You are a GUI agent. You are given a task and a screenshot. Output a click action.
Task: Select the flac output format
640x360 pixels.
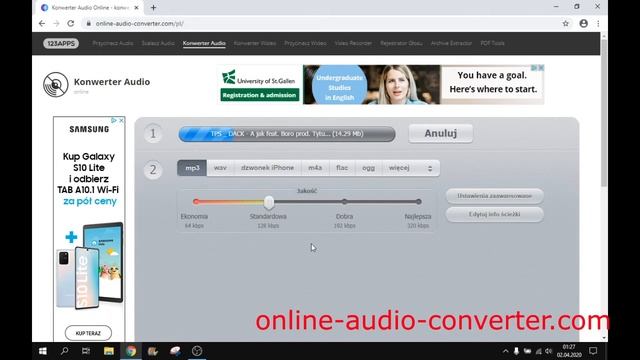coord(342,168)
